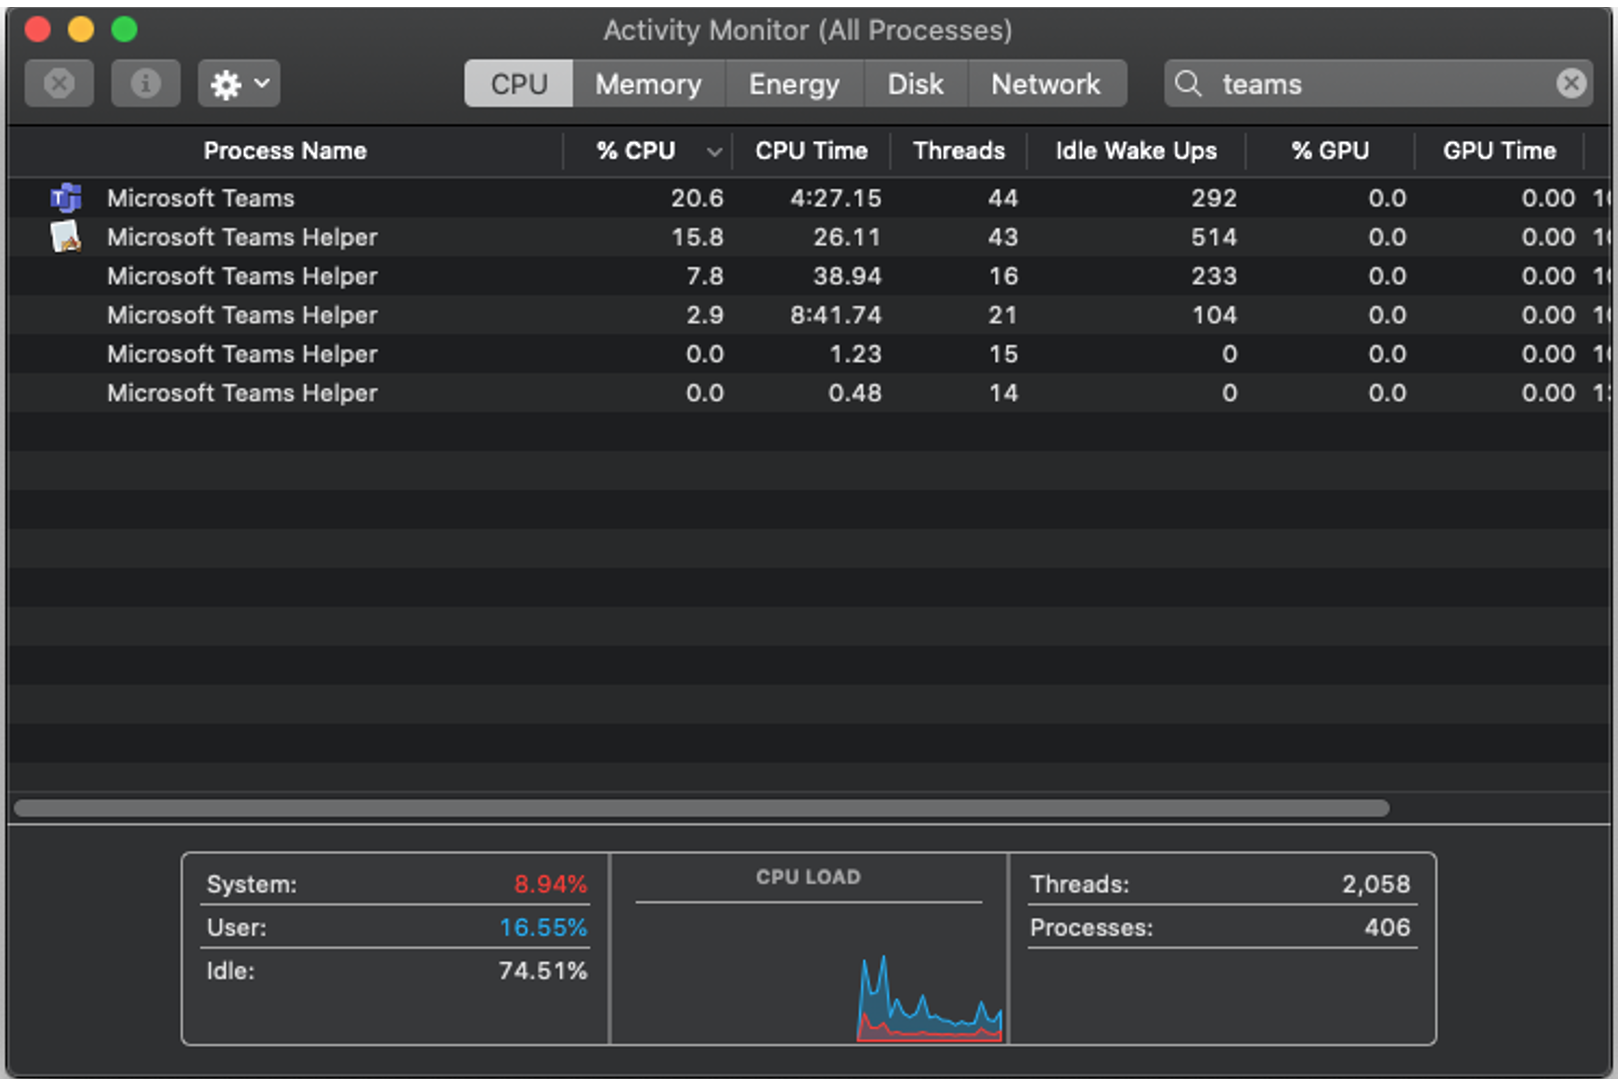1618x1080 pixels.
Task: Sort by Threads column header
Action: pyautogui.click(x=958, y=151)
